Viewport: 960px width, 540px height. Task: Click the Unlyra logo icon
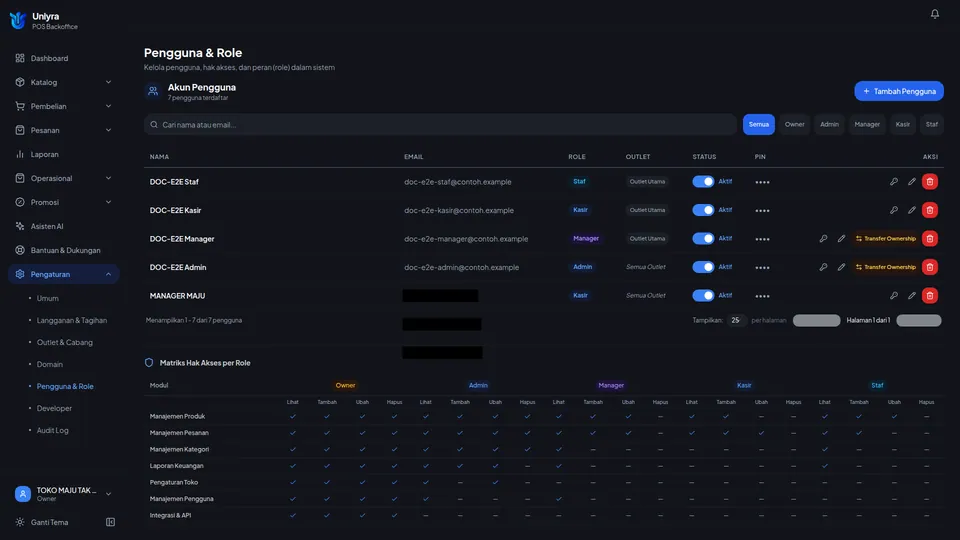tap(18, 20)
